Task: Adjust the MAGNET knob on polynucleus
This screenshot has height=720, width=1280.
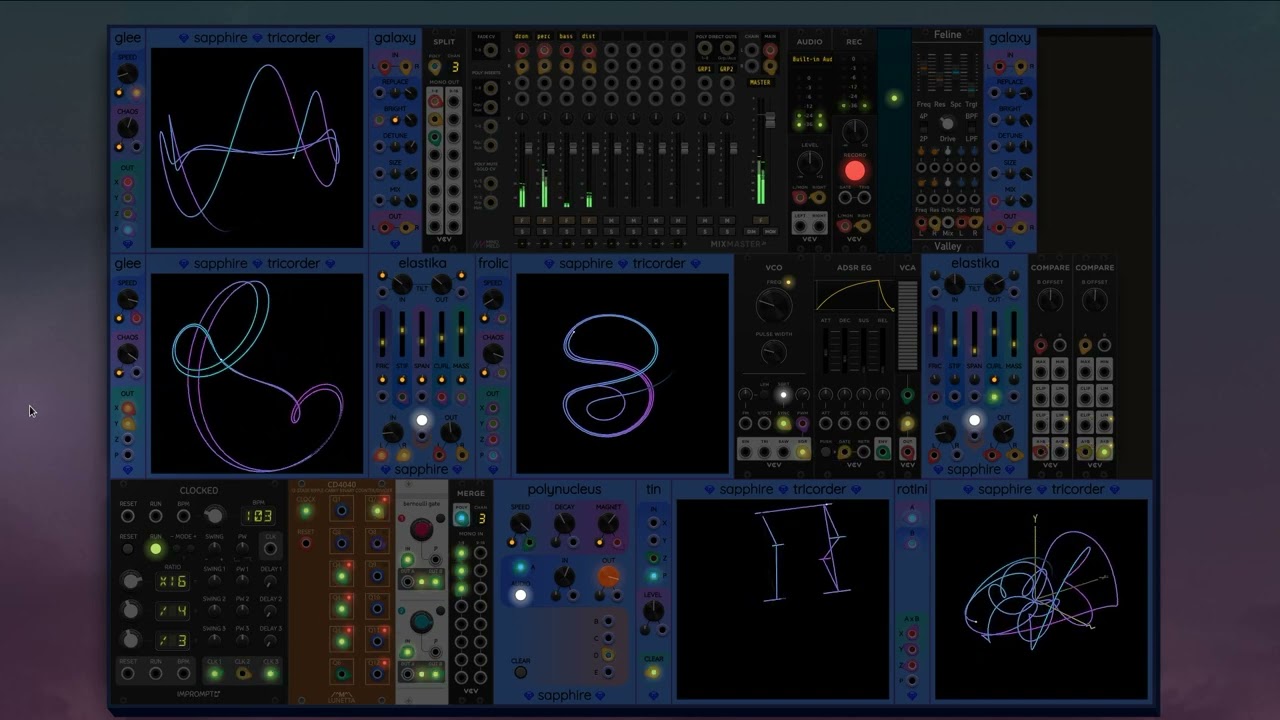Action: coord(608,524)
